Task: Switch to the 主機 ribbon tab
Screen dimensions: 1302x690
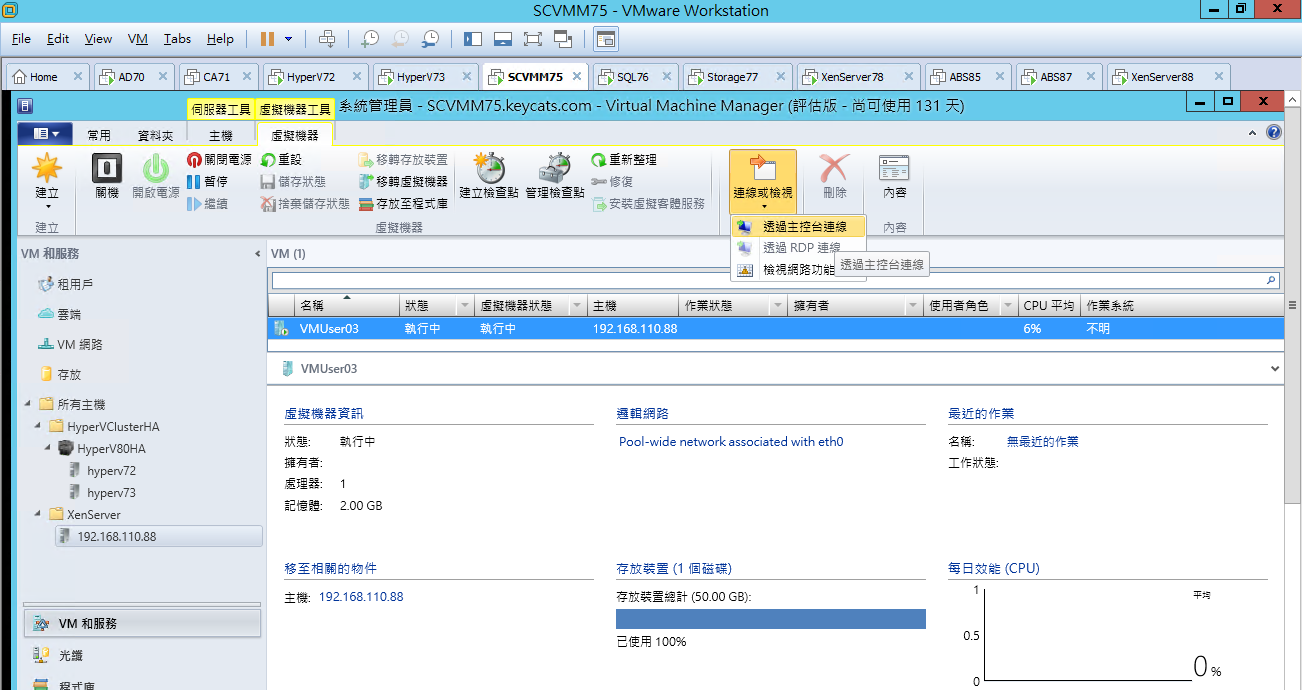Action: (221, 135)
